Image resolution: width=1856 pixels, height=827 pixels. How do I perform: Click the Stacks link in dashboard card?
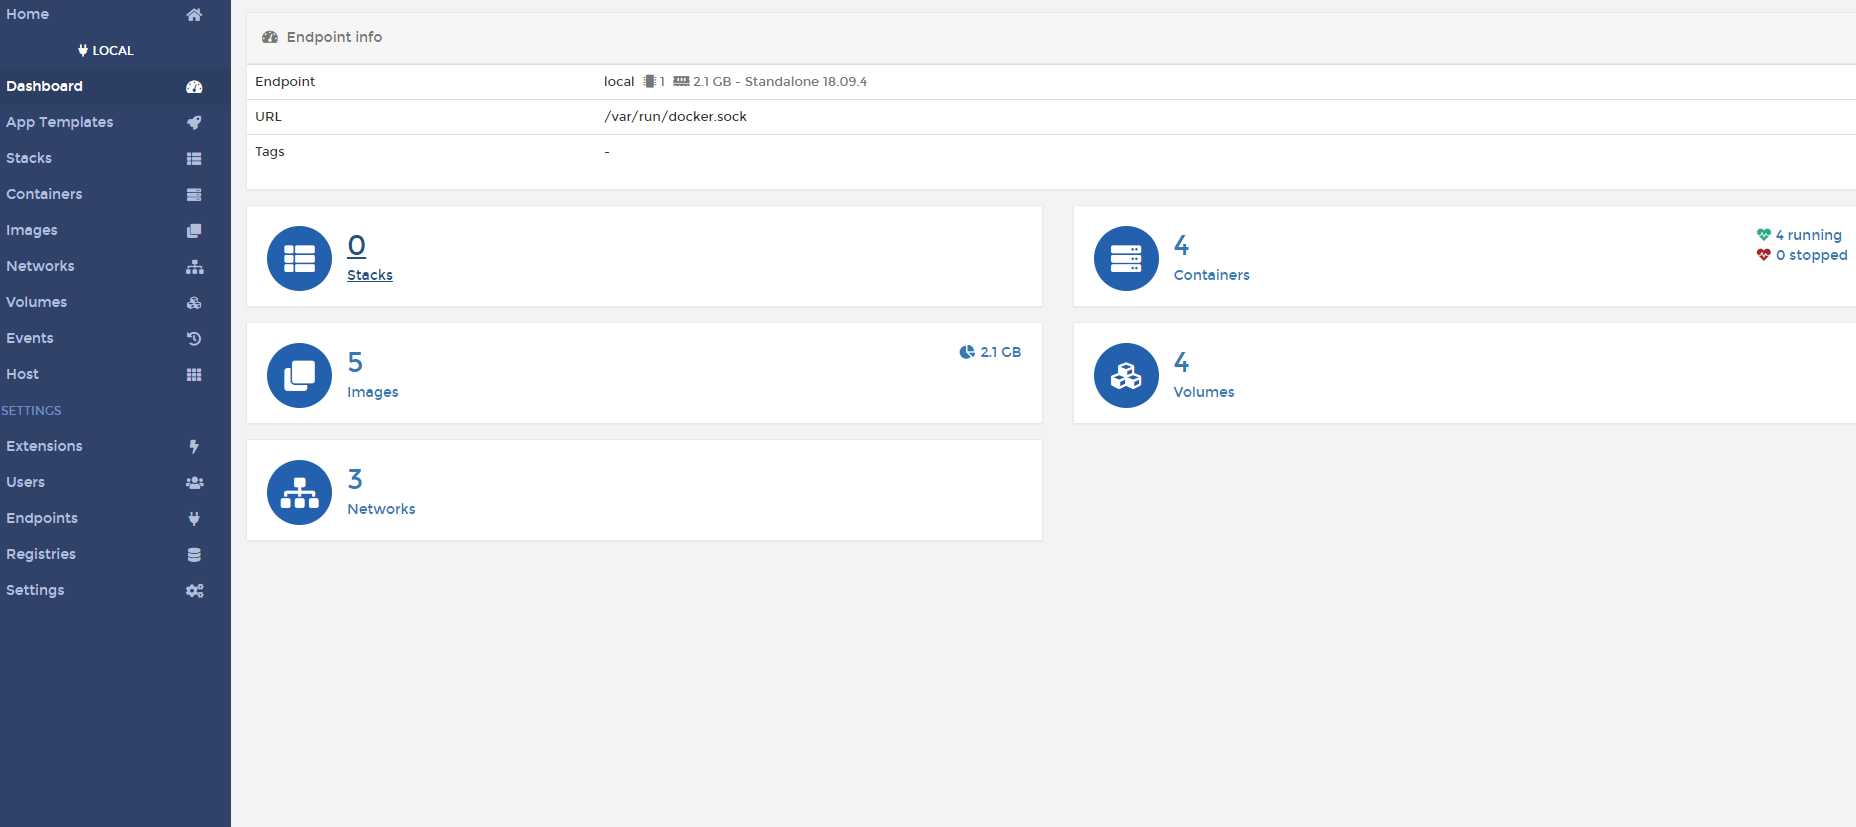[x=370, y=275]
